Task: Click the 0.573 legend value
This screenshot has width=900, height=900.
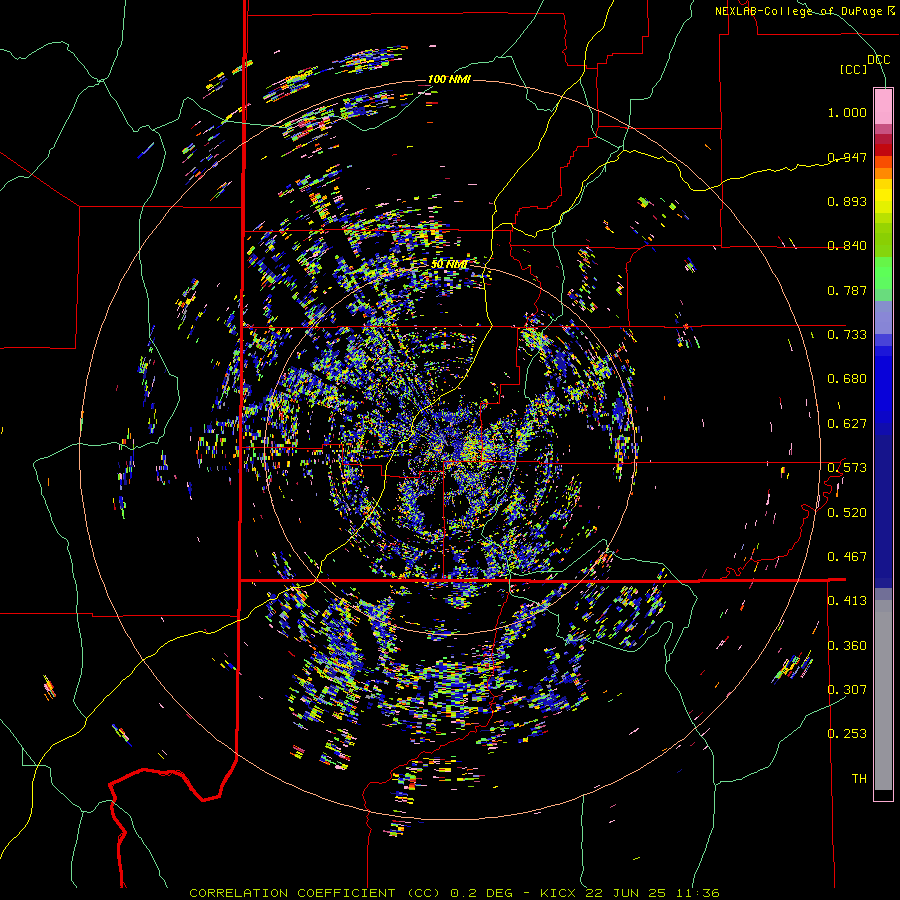Action: [847, 468]
